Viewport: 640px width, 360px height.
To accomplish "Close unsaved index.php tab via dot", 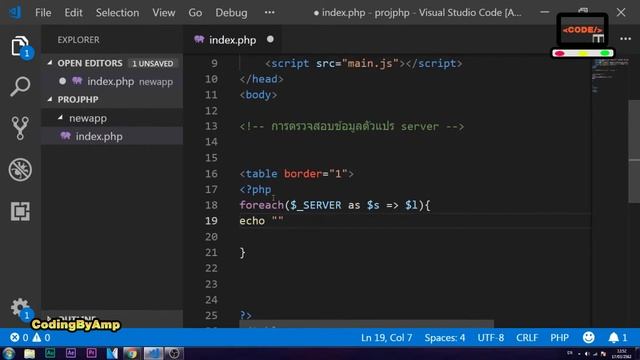I will click(270, 39).
